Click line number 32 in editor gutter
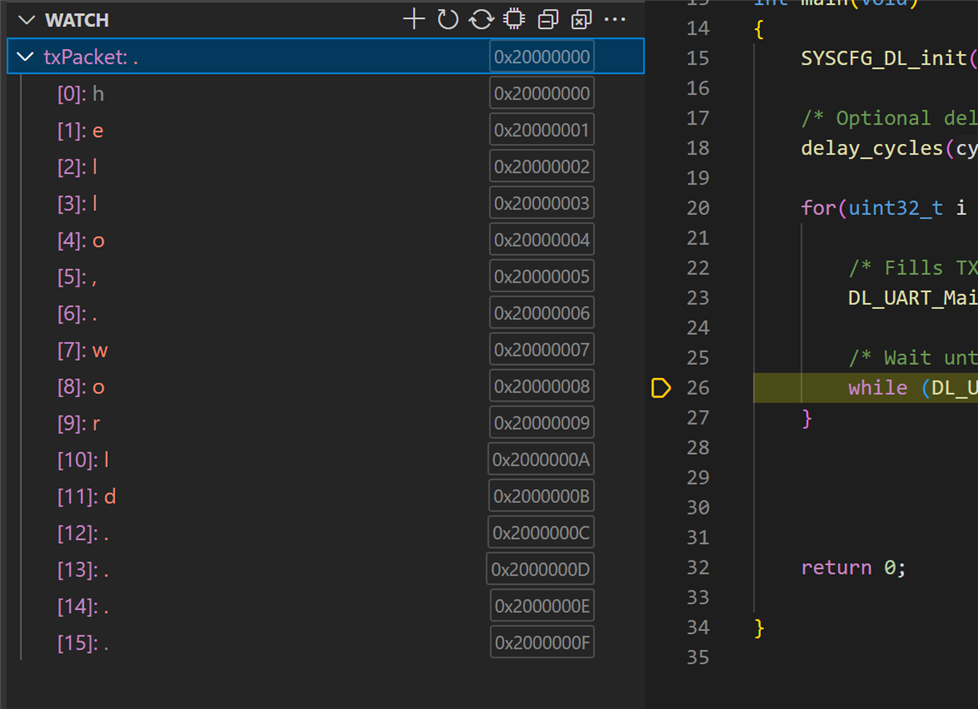The image size is (978, 709). click(698, 568)
